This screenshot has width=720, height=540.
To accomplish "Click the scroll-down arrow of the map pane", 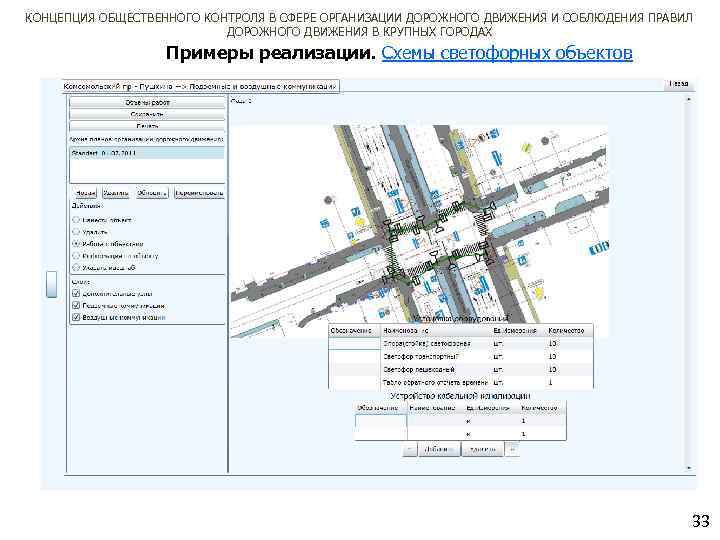I will [688, 468].
